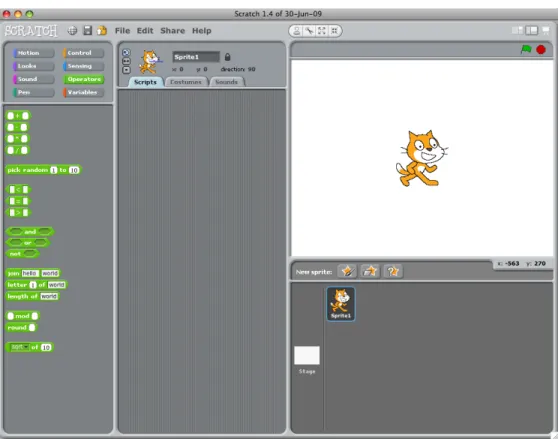Click the 'or' boolean block

(28, 243)
